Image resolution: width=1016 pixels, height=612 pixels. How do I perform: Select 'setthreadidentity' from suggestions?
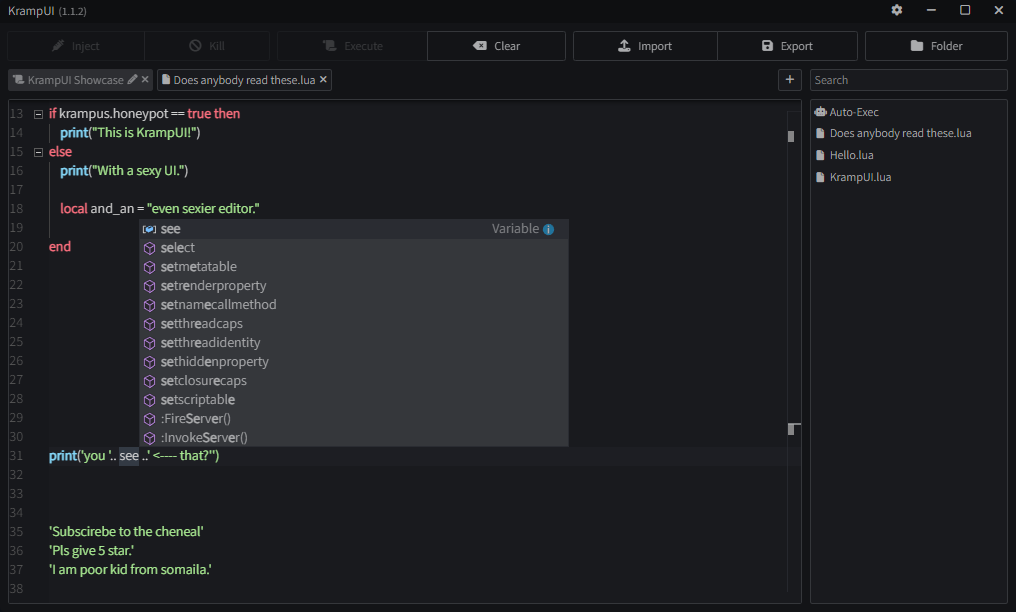[354, 343]
